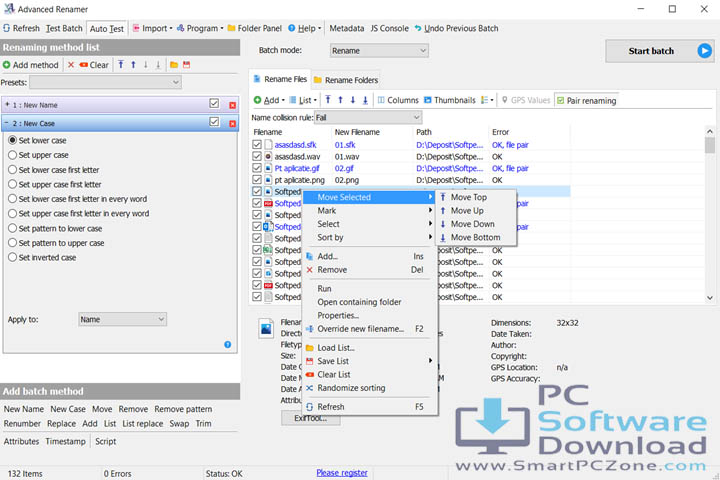
Task: Click the Filename column header
Action: click(291, 132)
